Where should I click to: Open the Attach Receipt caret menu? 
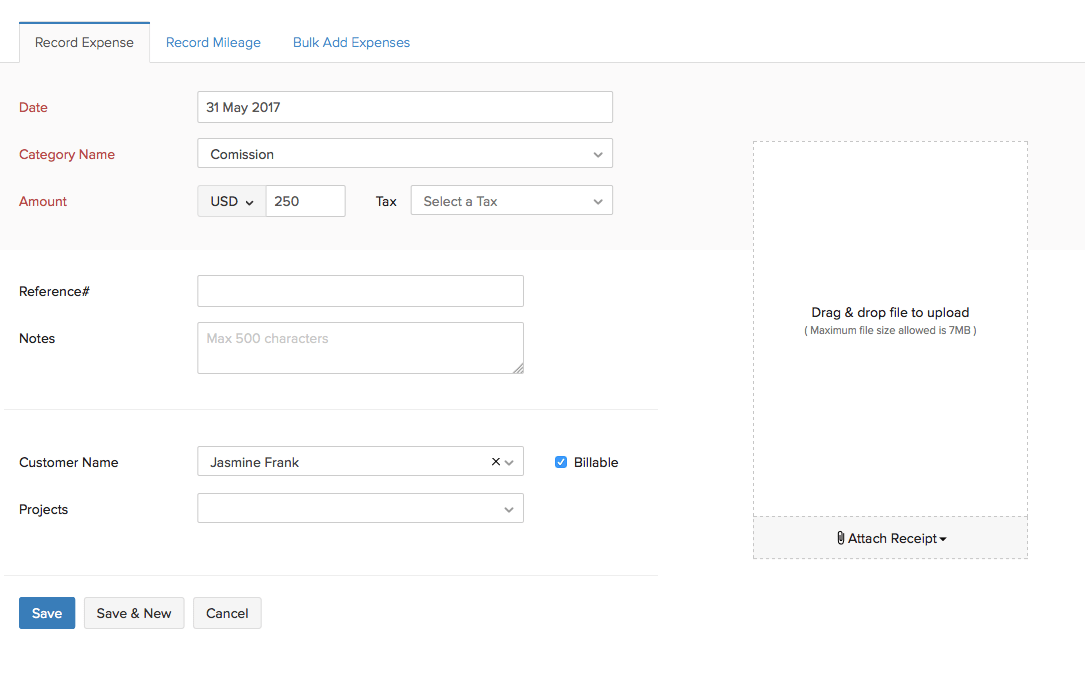tap(943, 539)
